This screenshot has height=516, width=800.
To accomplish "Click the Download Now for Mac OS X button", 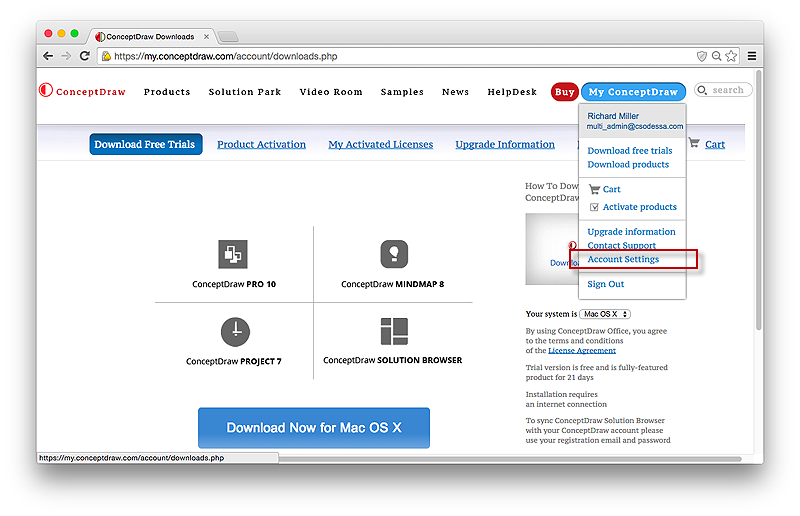I will click(x=314, y=428).
